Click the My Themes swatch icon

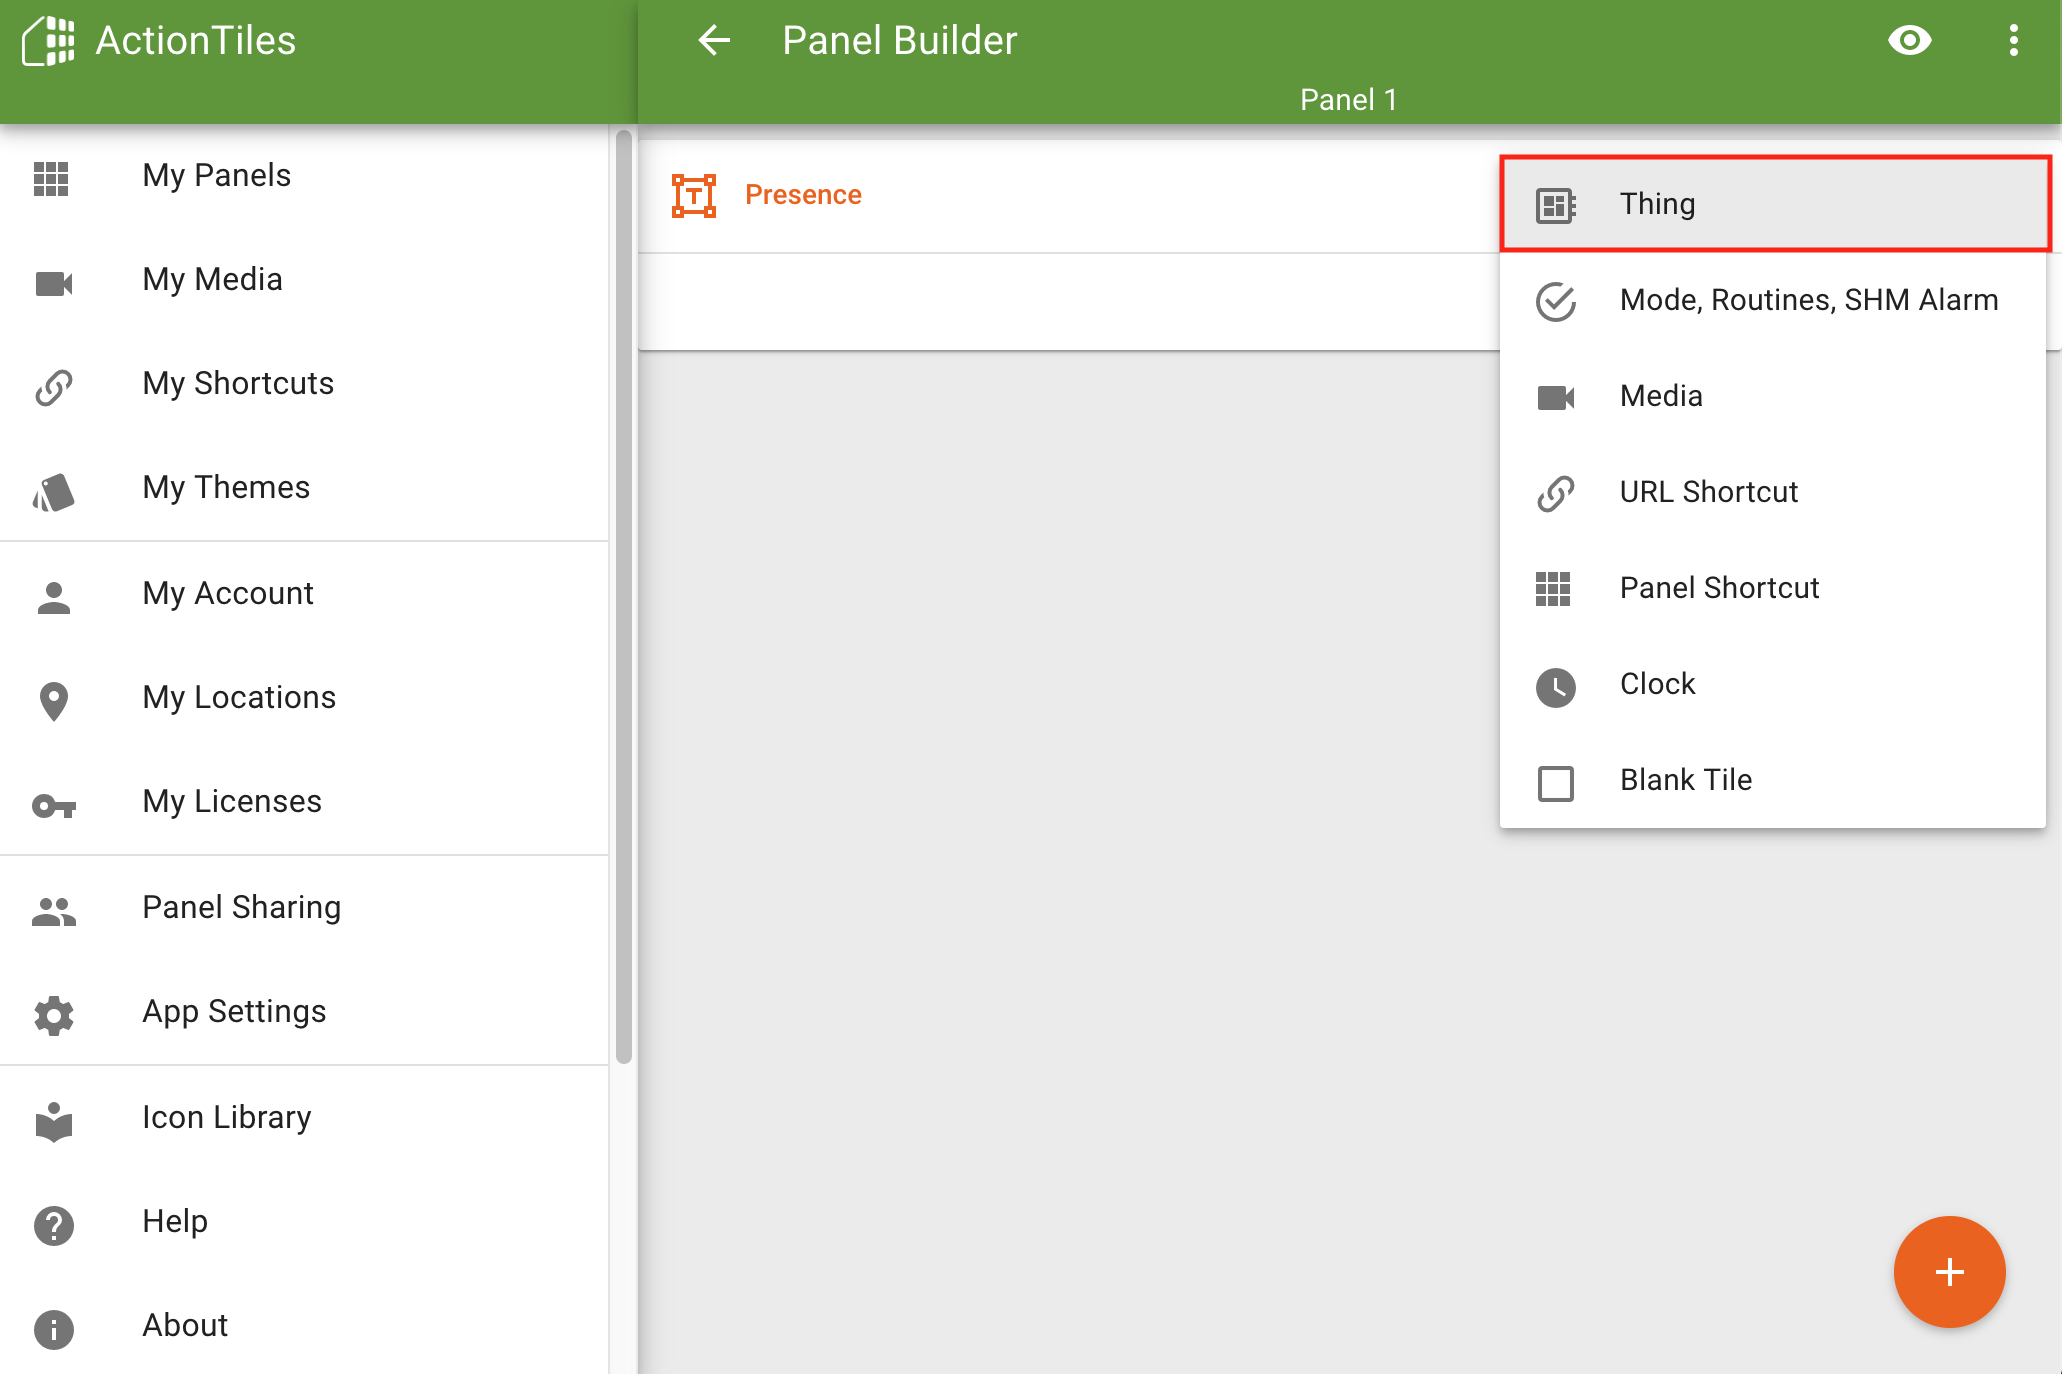(54, 492)
